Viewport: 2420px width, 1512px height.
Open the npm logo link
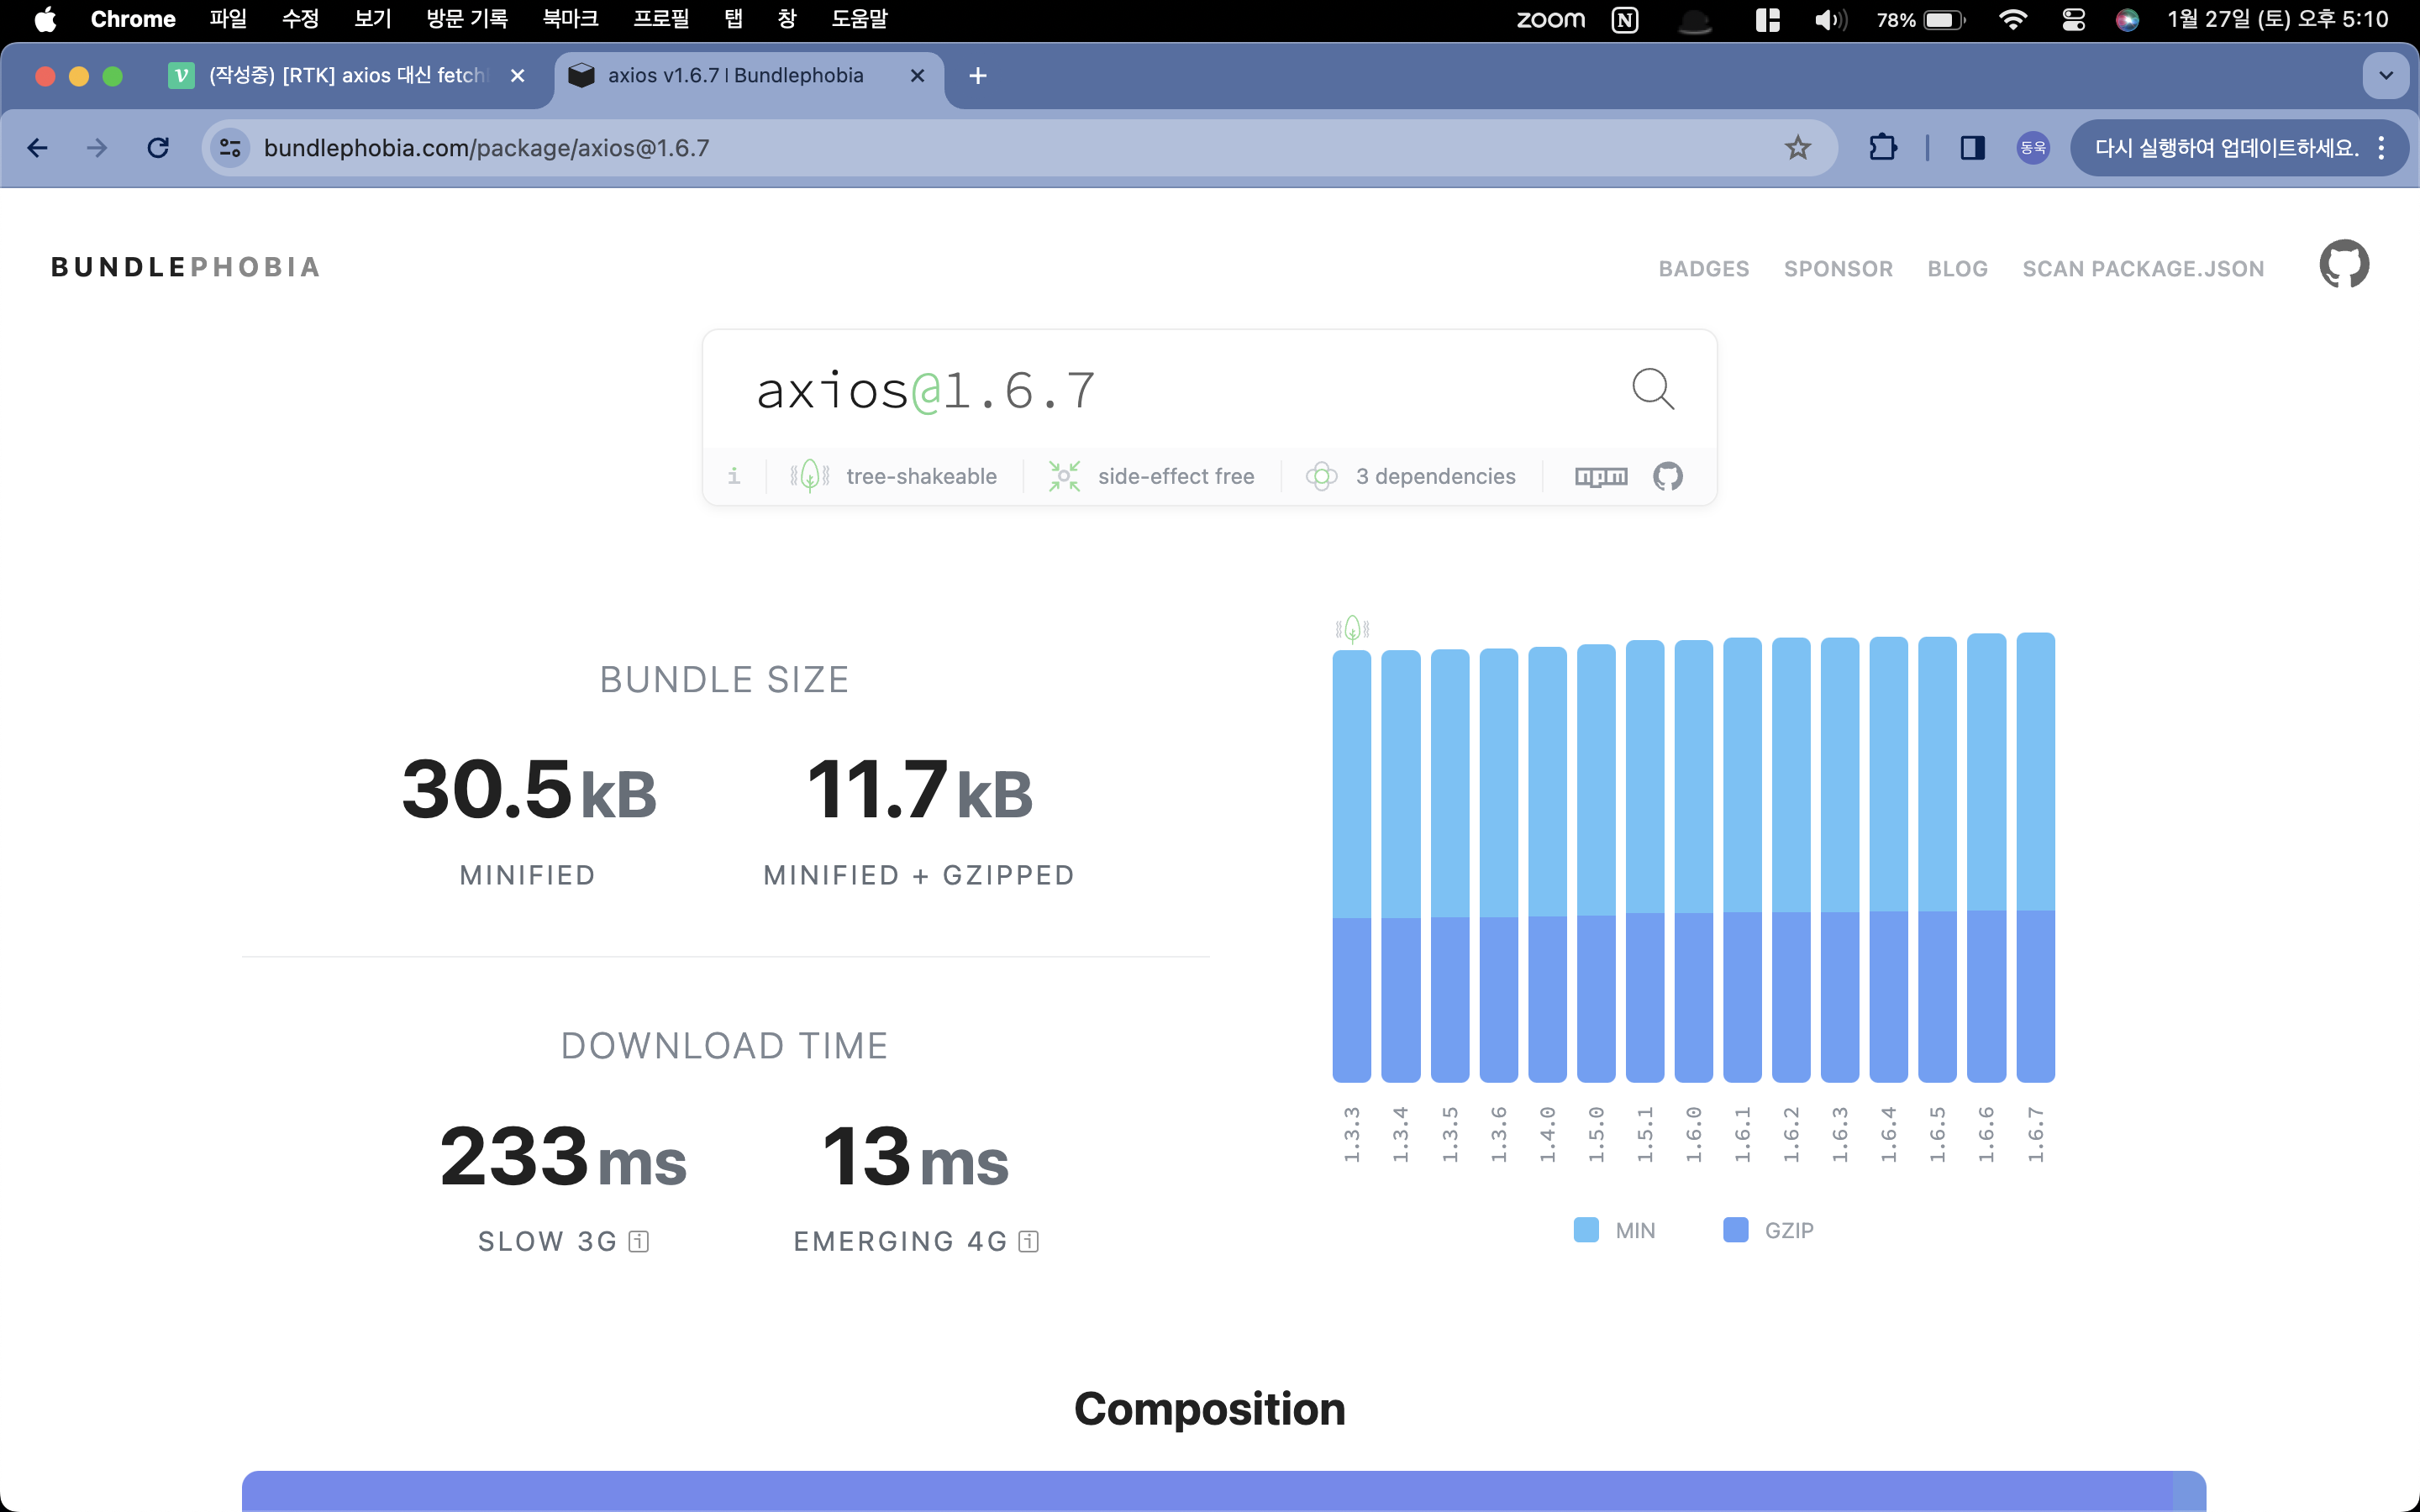[x=1601, y=477]
